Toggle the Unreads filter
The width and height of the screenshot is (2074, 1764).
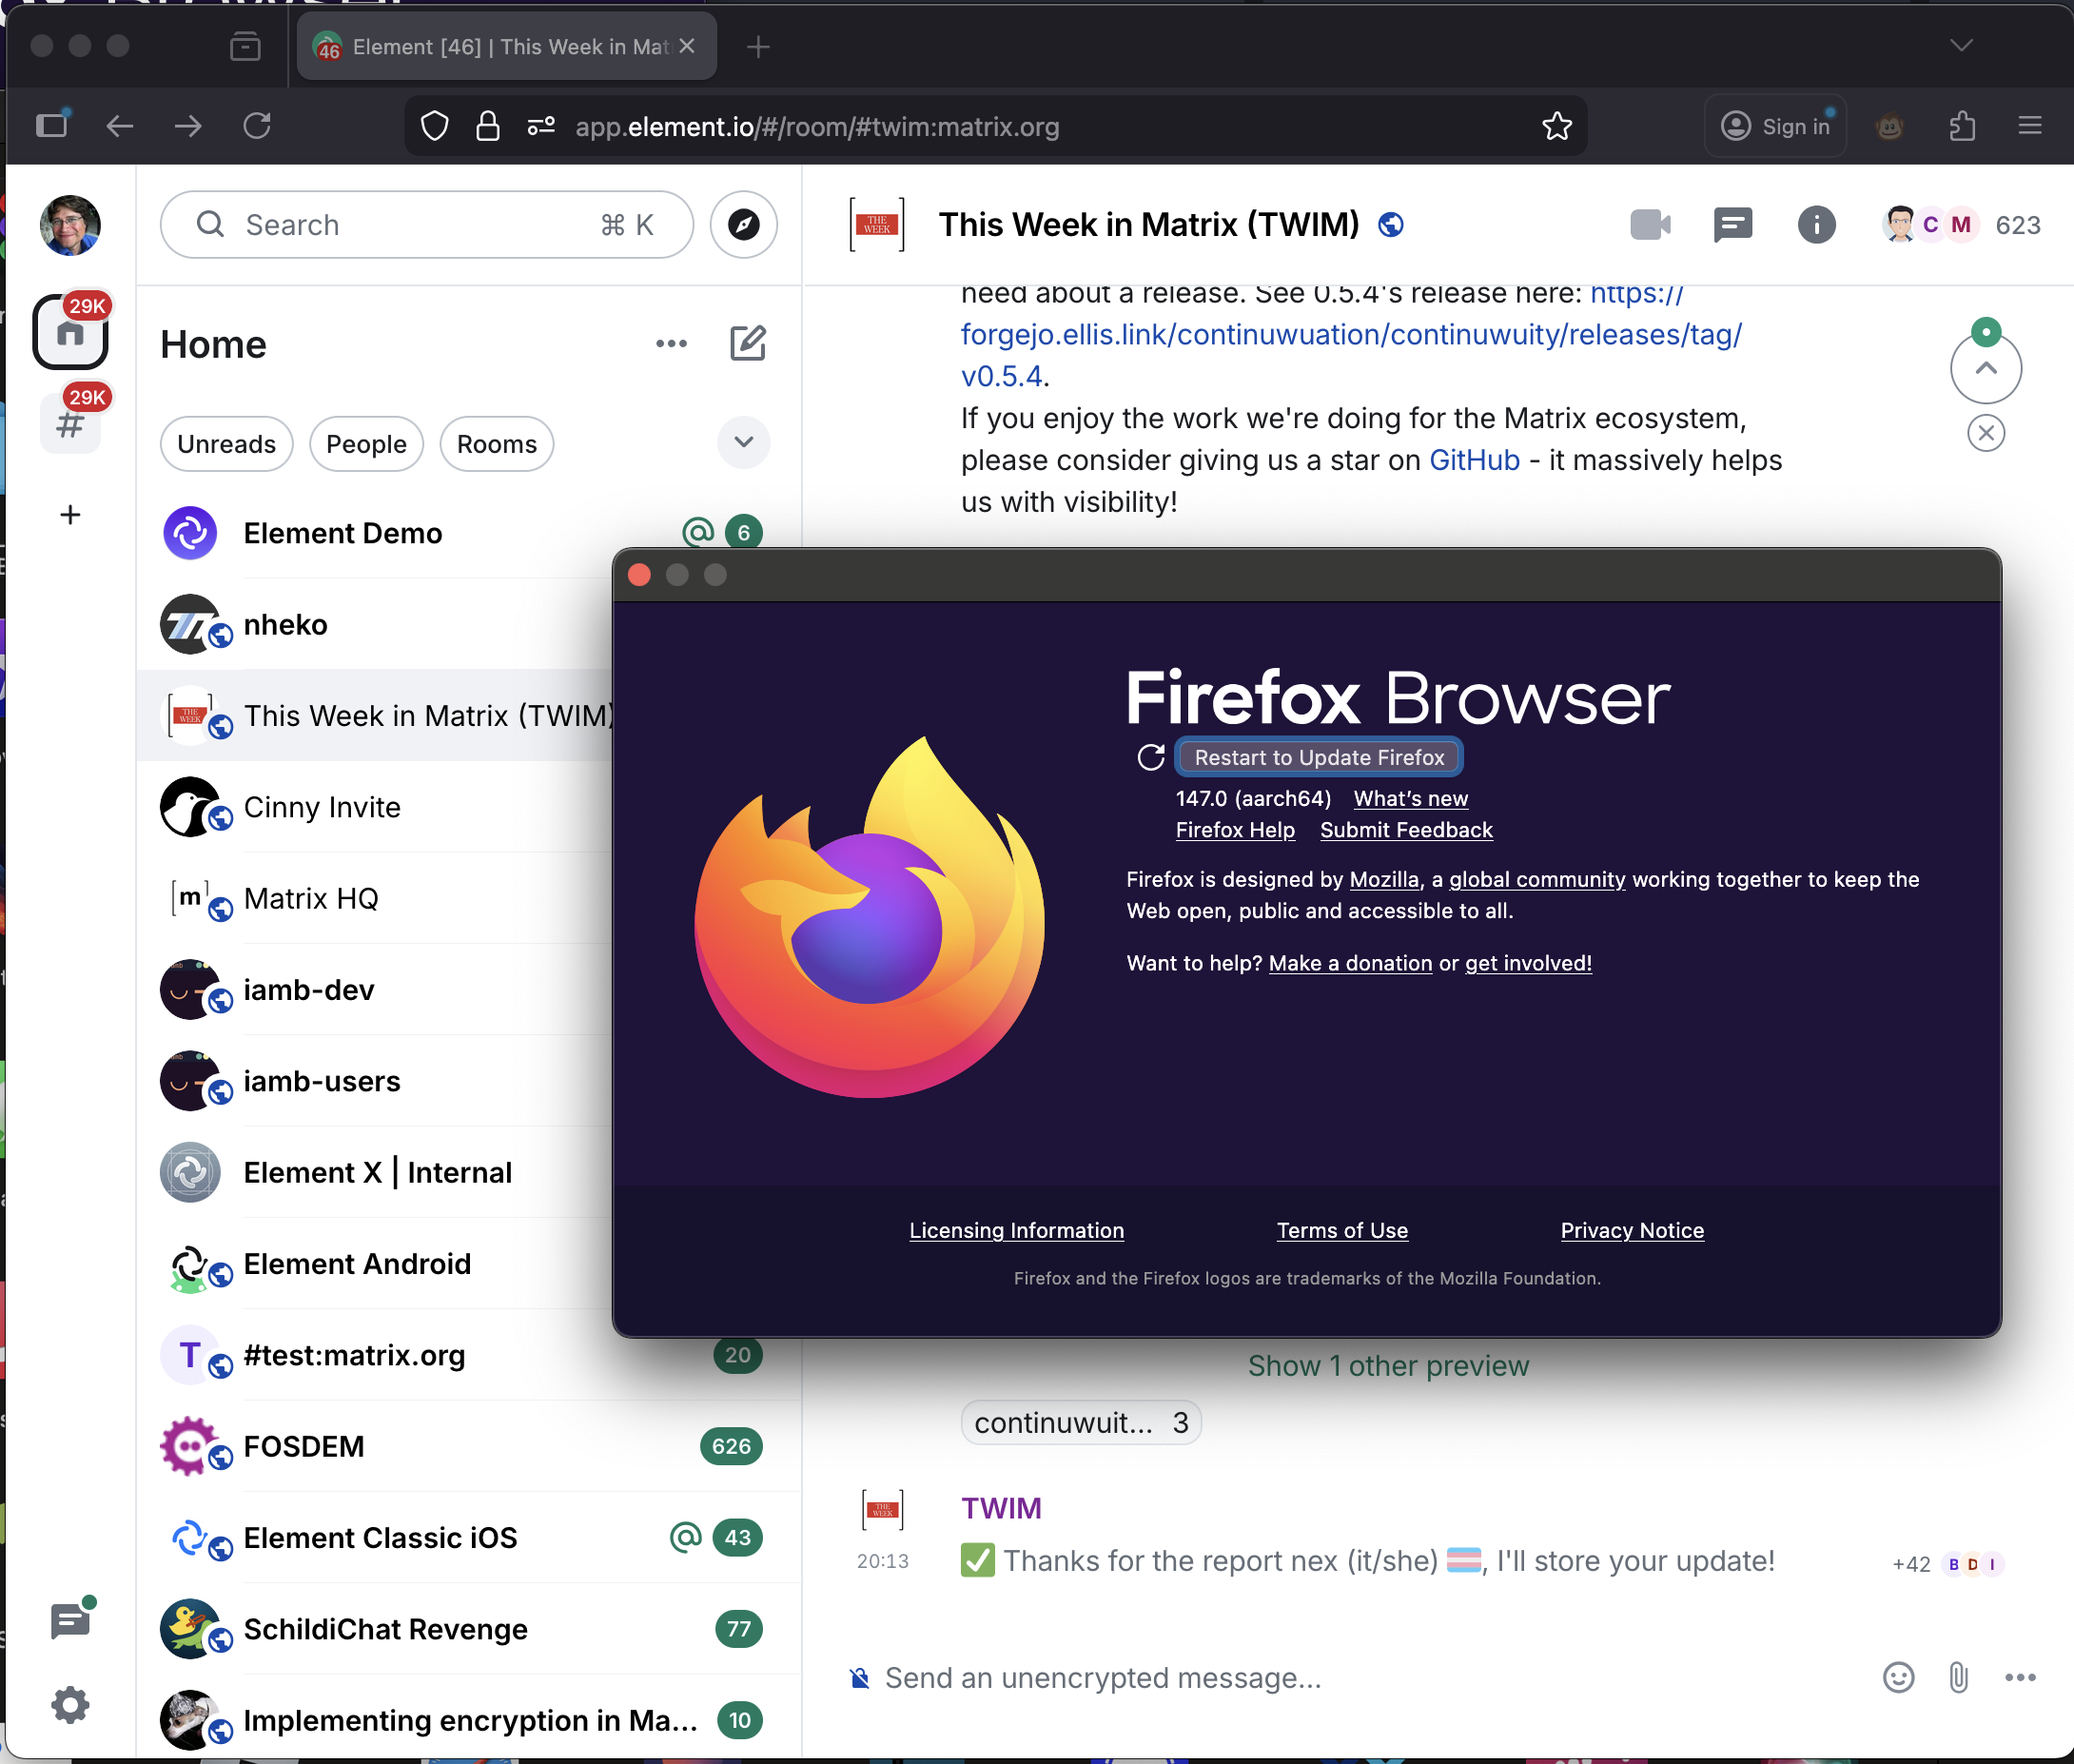pos(226,444)
